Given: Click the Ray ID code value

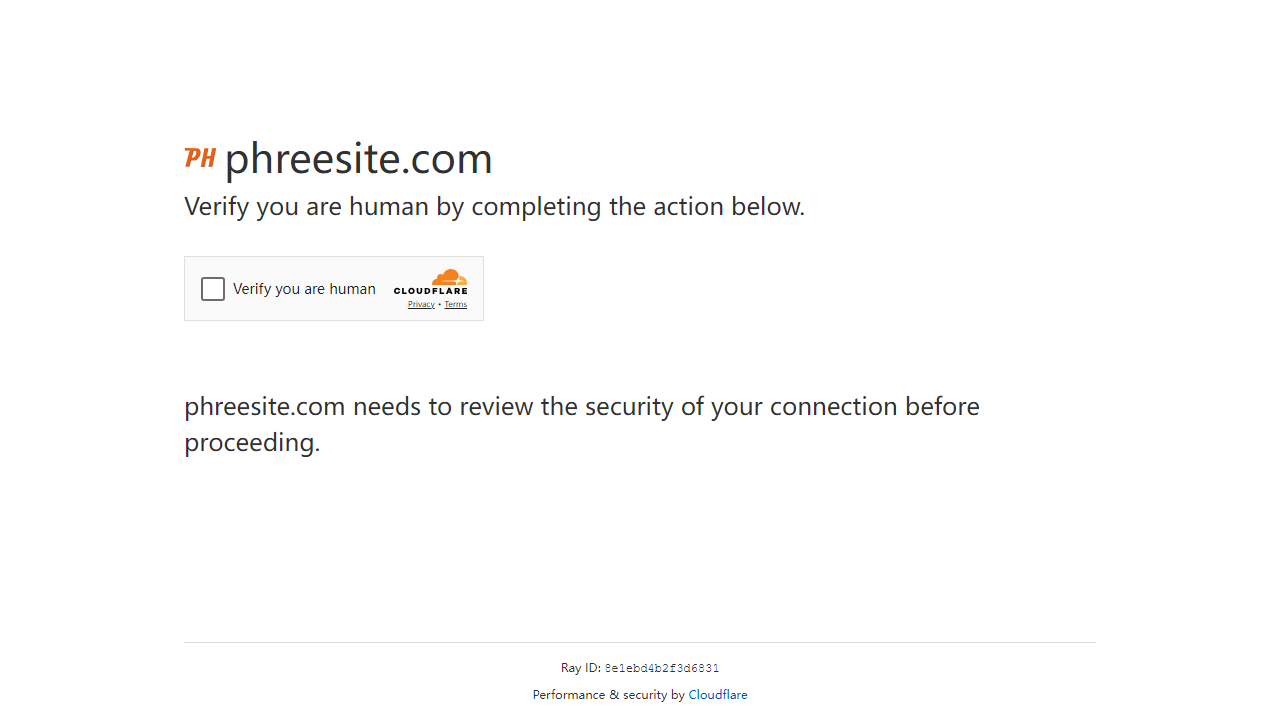Looking at the screenshot, I should click(x=662, y=668).
